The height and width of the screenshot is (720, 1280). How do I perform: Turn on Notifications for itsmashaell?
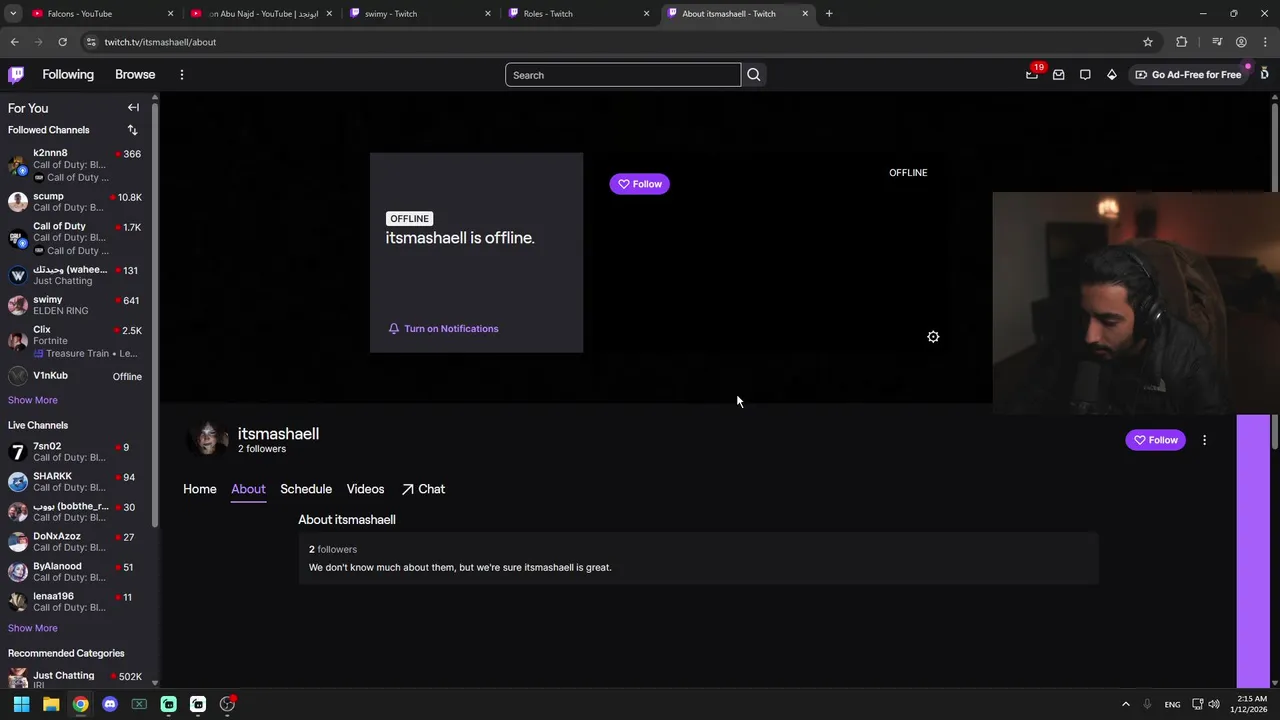pyautogui.click(x=443, y=328)
